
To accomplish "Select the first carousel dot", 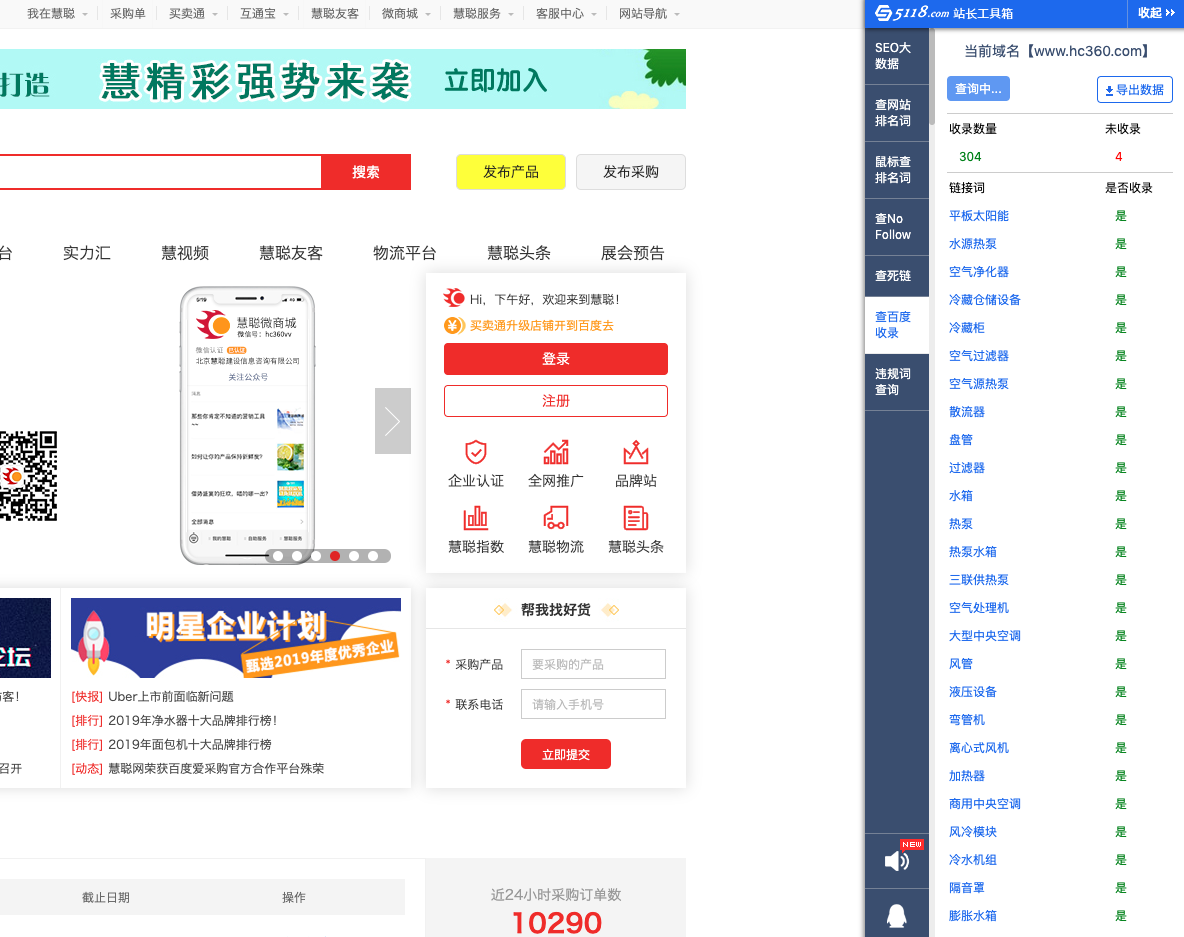I will (x=278, y=556).
